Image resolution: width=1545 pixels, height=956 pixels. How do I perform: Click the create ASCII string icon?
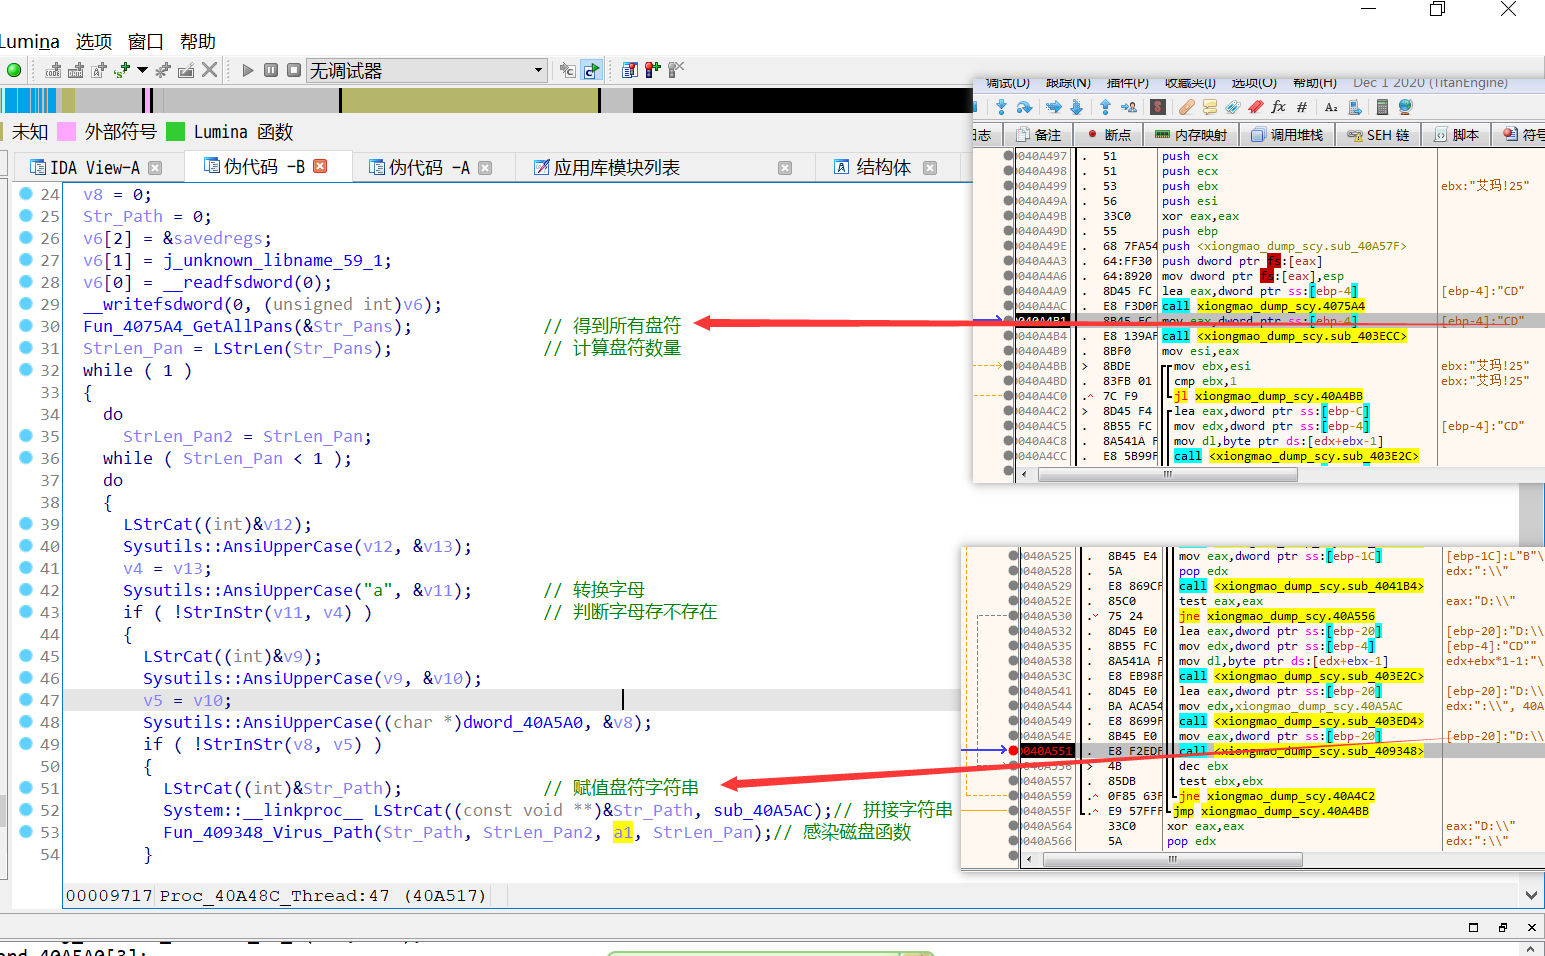pyautogui.click(x=99, y=70)
